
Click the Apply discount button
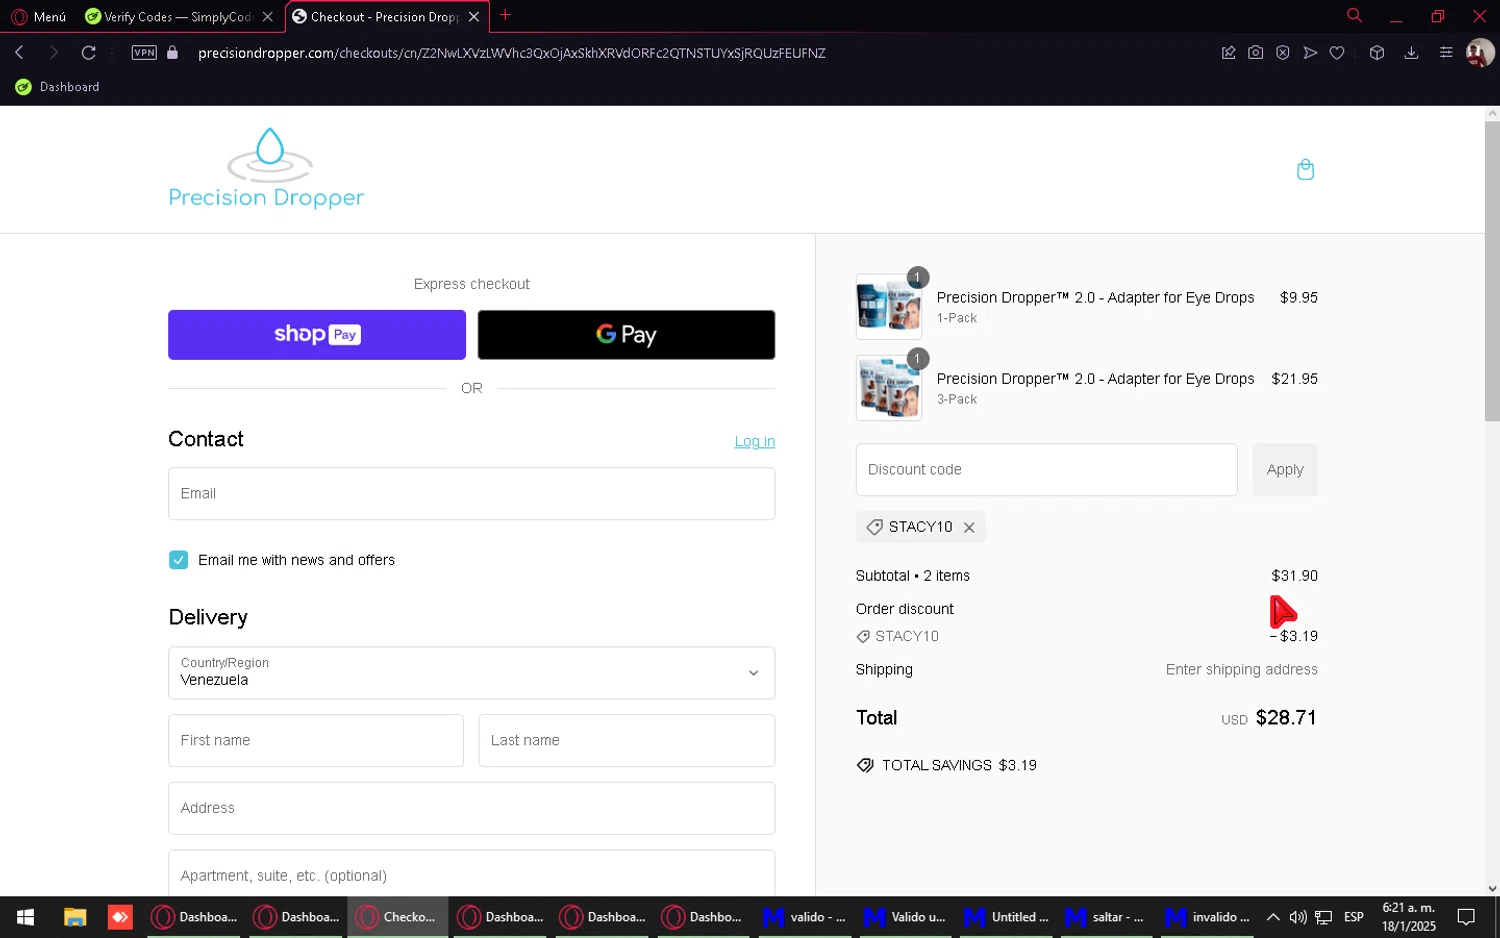tap(1285, 470)
